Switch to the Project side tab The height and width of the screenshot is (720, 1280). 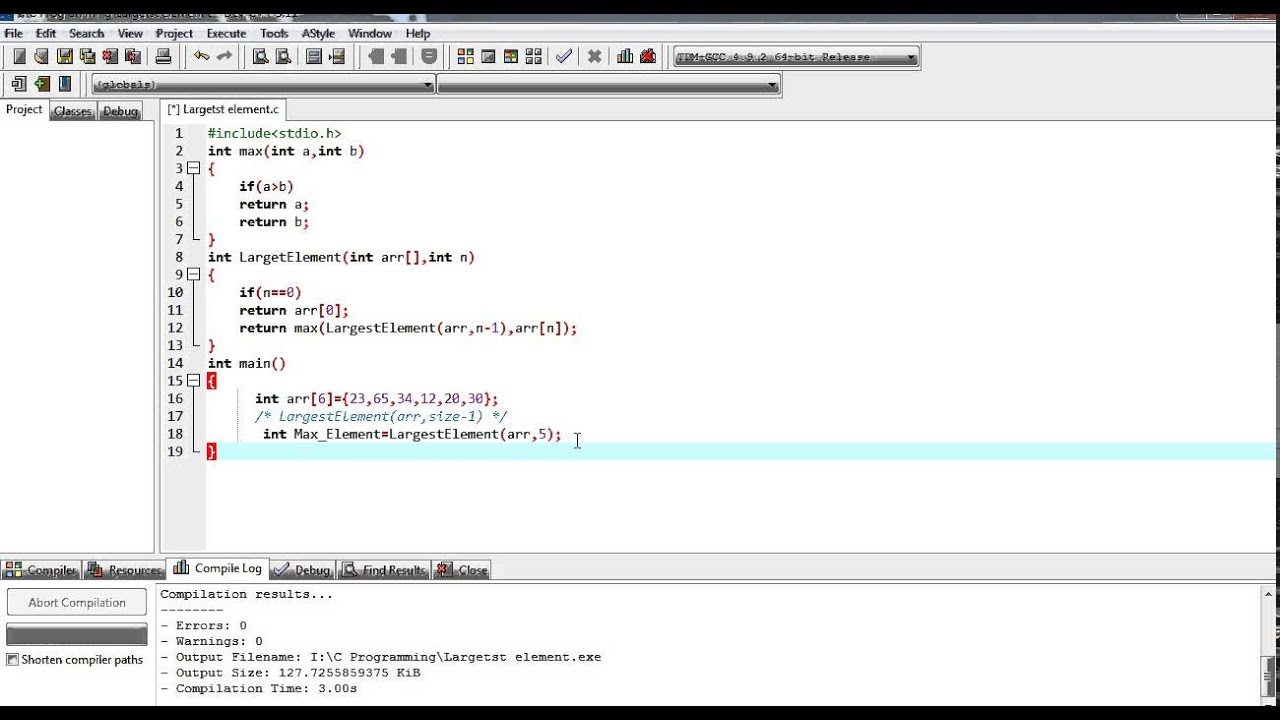tap(24, 110)
